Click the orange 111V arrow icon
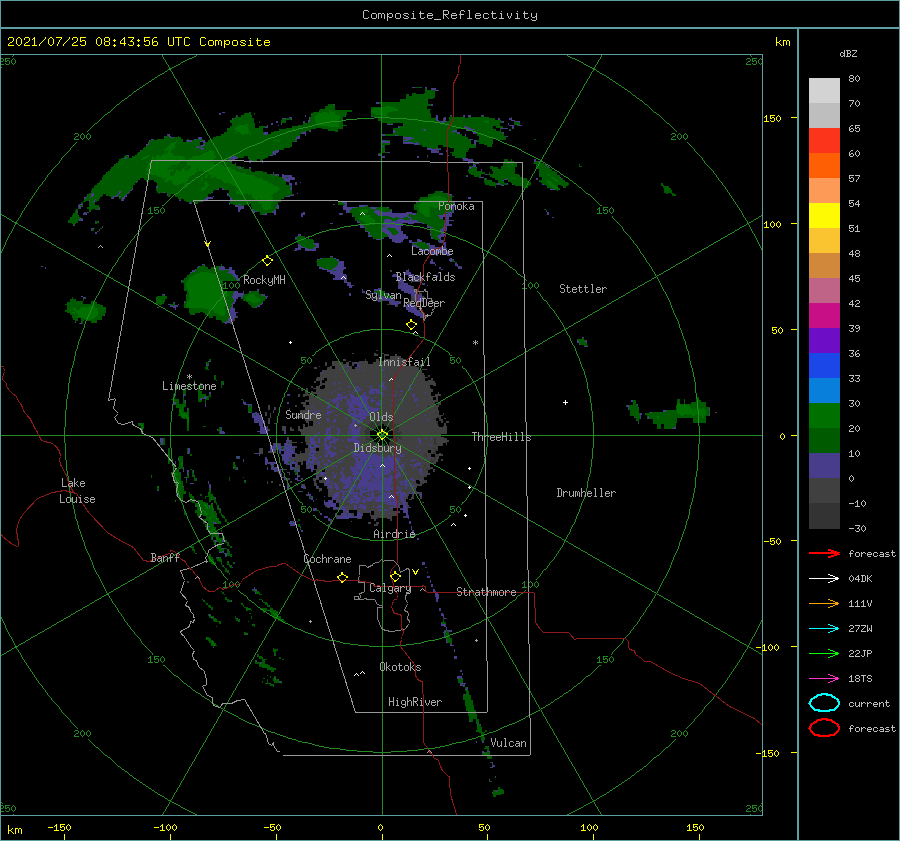Viewport: 900px width, 841px height. (824, 603)
